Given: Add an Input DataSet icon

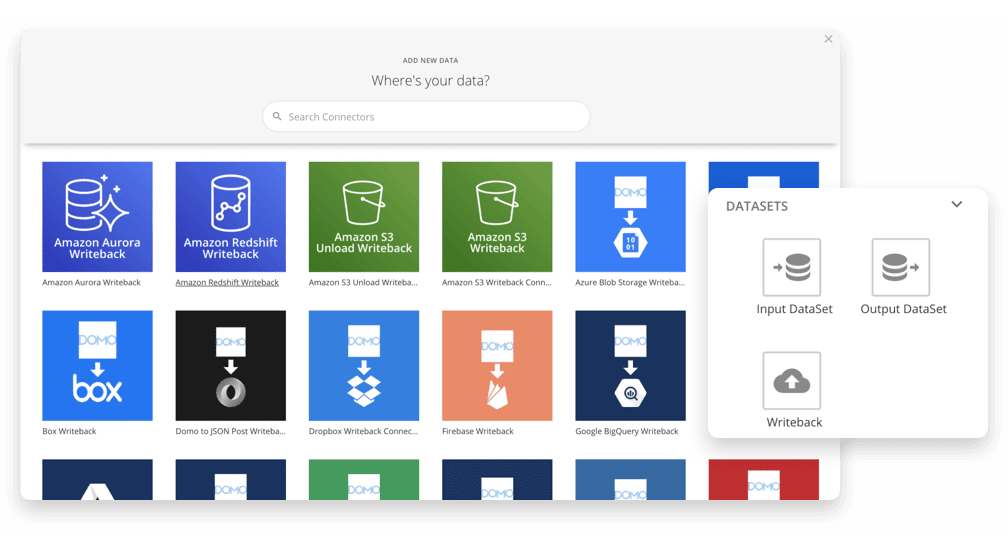Looking at the screenshot, I should tap(791, 267).
